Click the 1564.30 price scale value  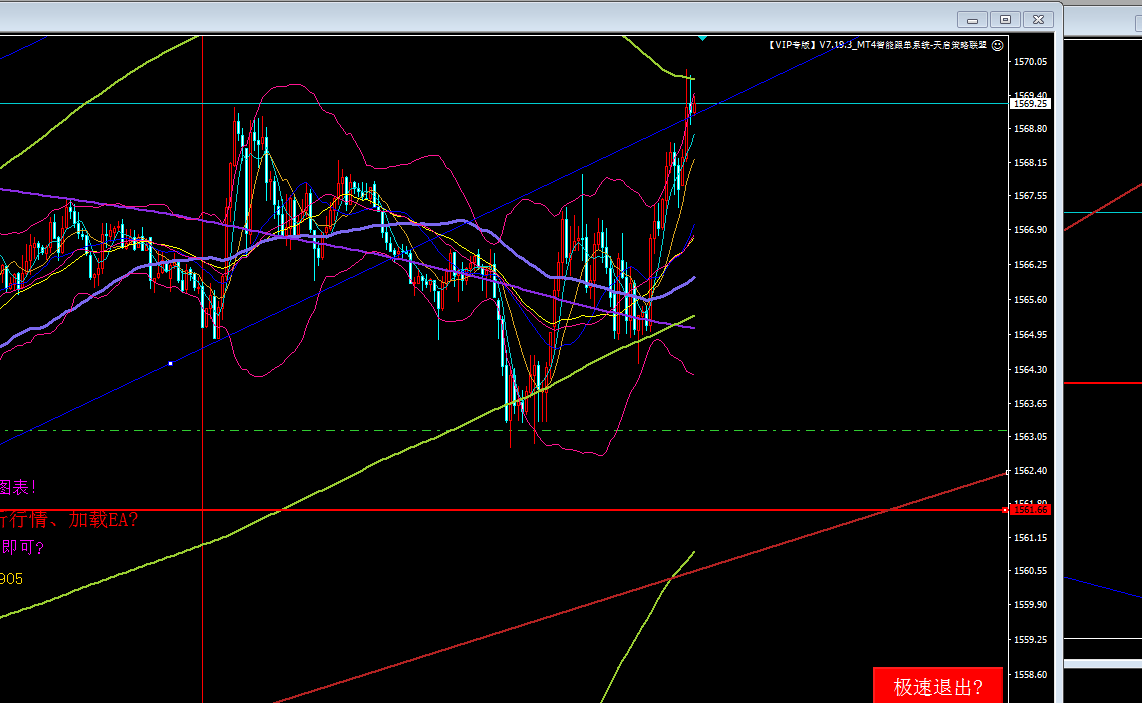[1031, 369]
